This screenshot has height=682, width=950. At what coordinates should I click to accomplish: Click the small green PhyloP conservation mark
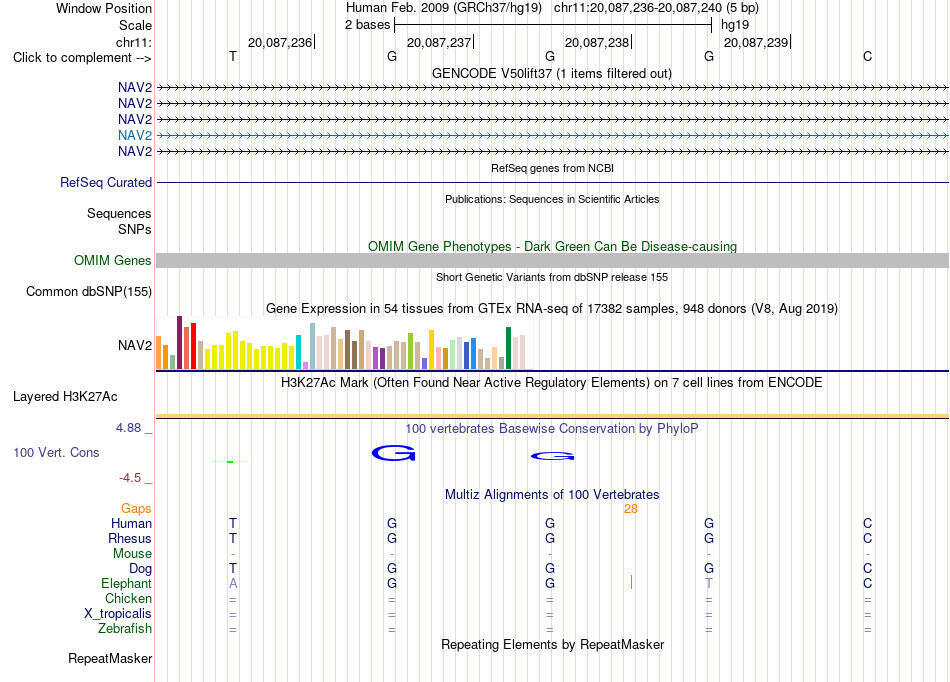pyautogui.click(x=230, y=462)
